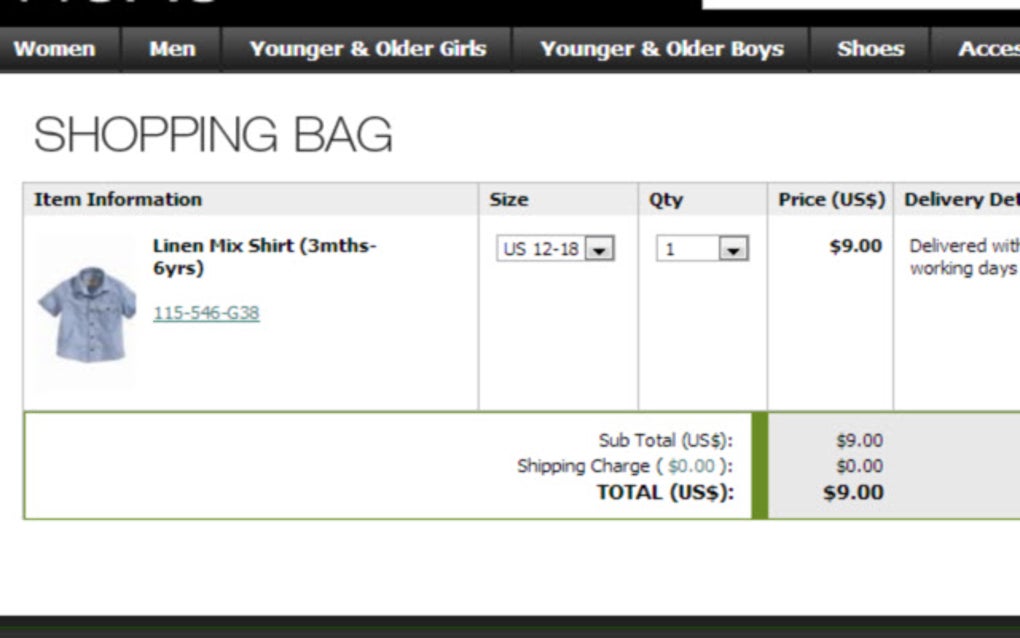The image size is (1020, 638).
Task: Expand the Qty quantity selector
Action: (x=698, y=248)
